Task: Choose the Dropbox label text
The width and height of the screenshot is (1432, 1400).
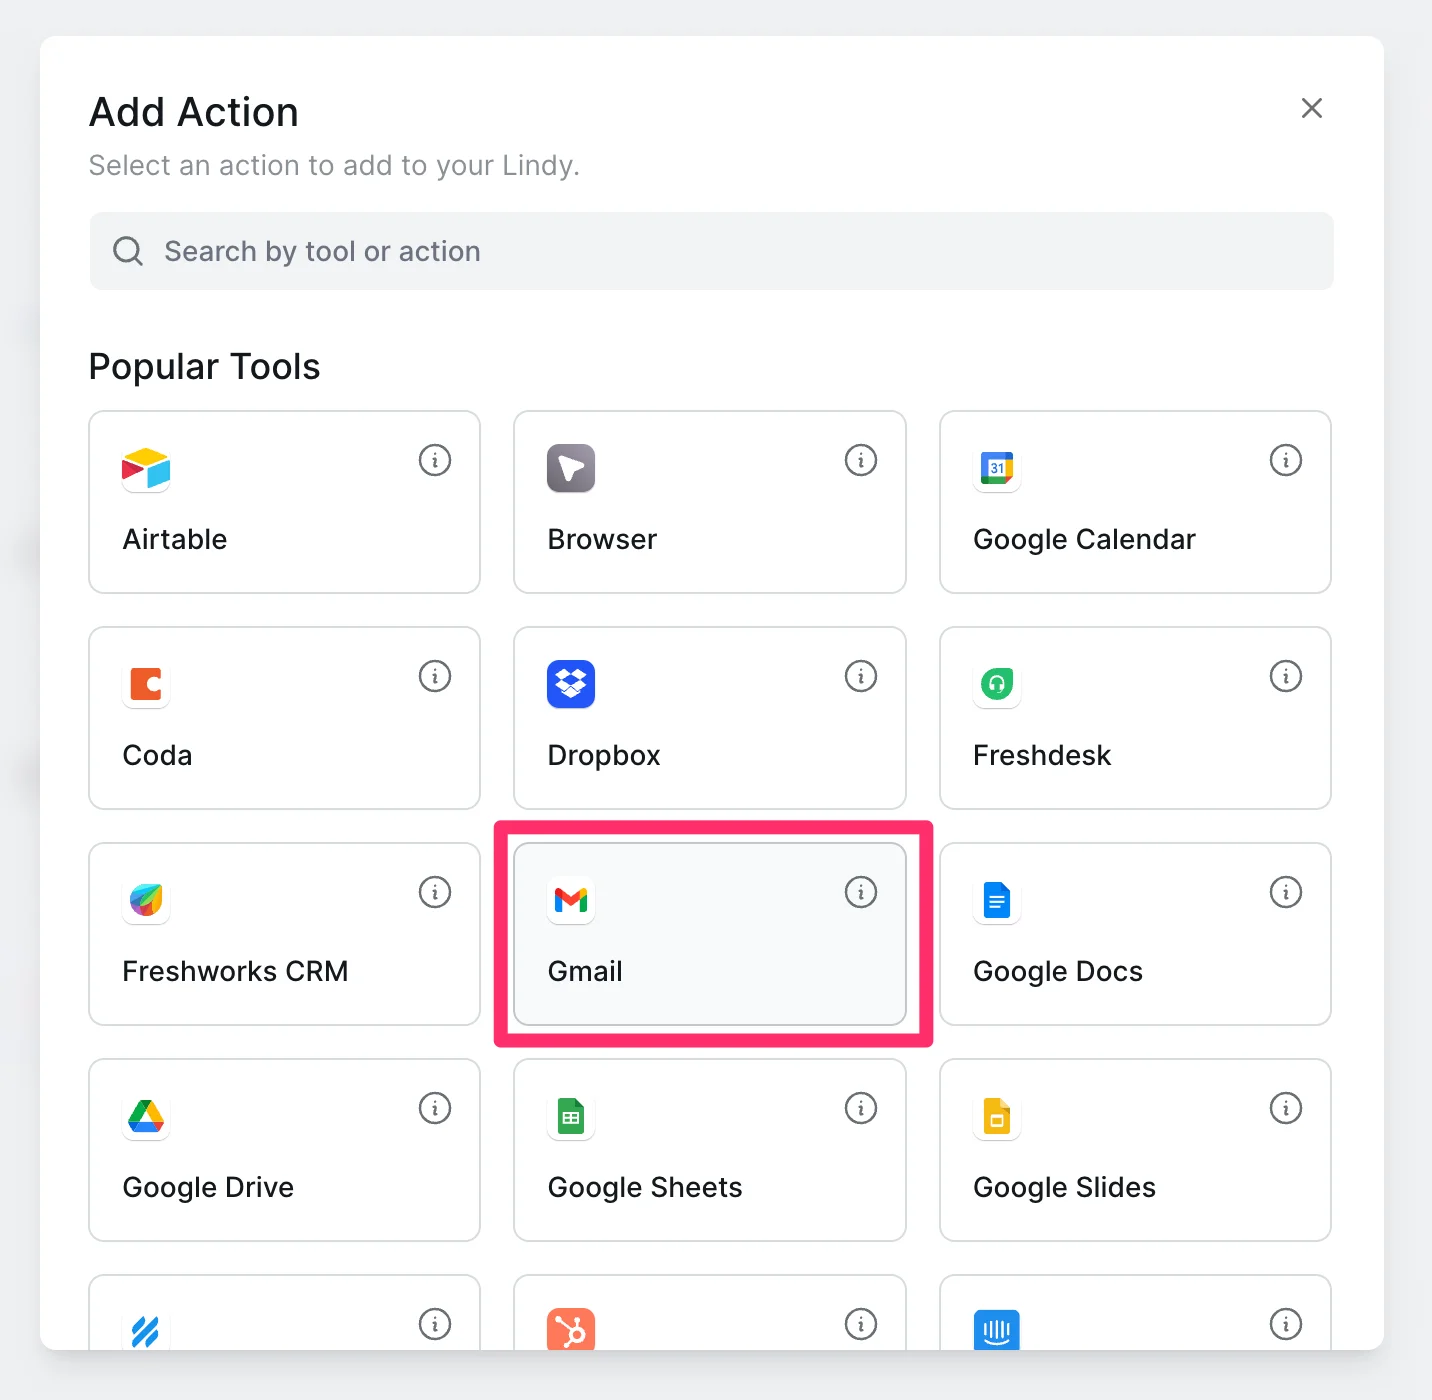Action: [604, 756]
